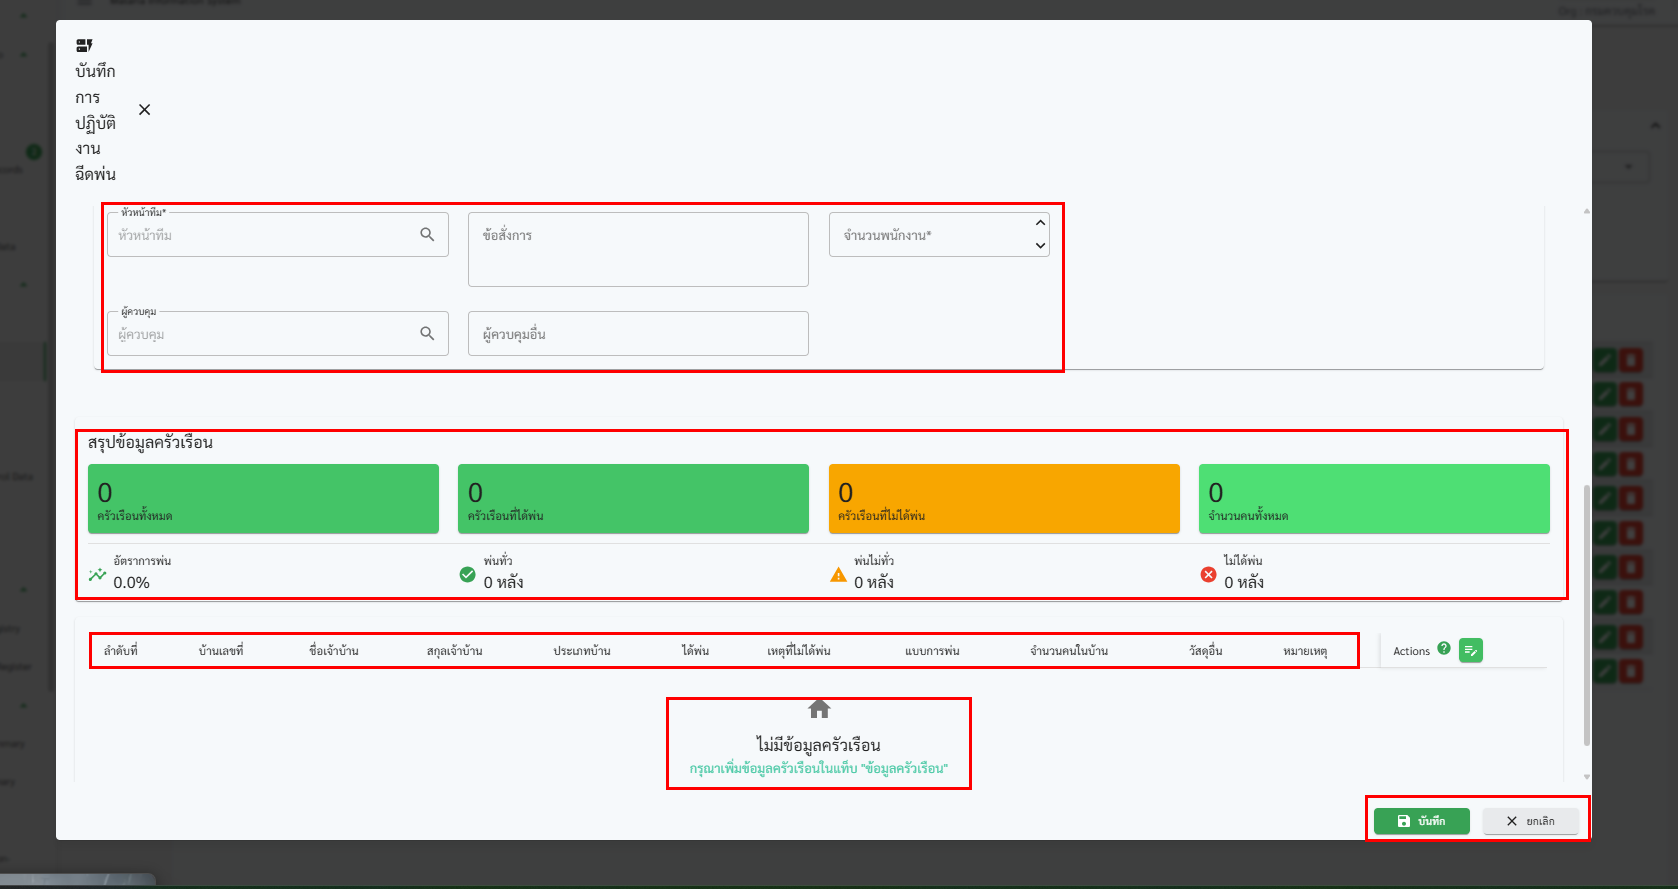The height and width of the screenshot is (889, 1678).
Task: Click search icon in หัวหน้าทีม field
Action: point(427,234)
